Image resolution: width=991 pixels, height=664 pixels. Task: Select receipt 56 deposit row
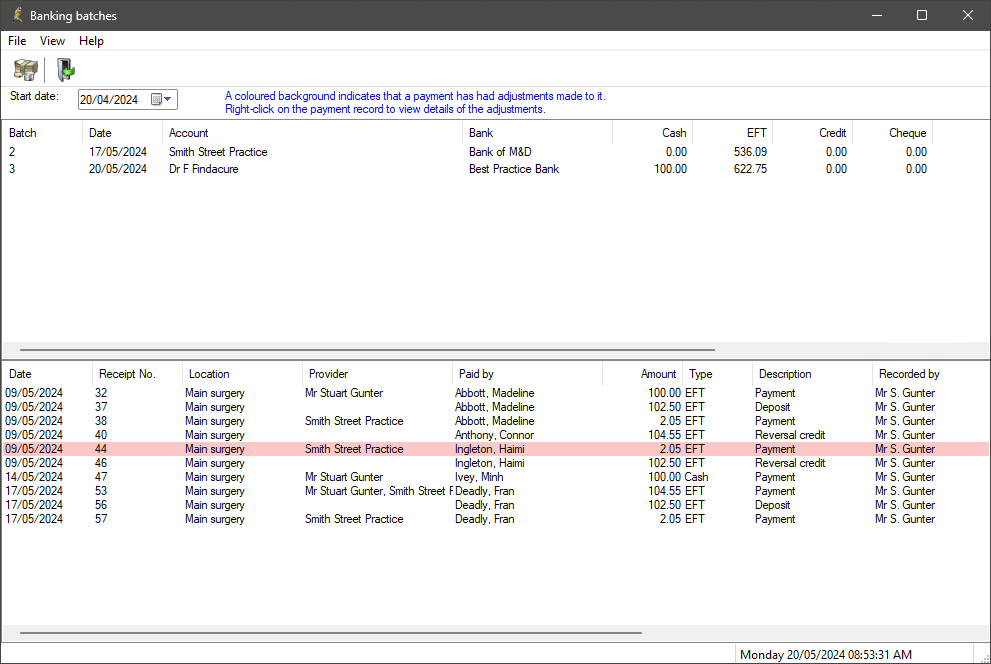point(496,505)
